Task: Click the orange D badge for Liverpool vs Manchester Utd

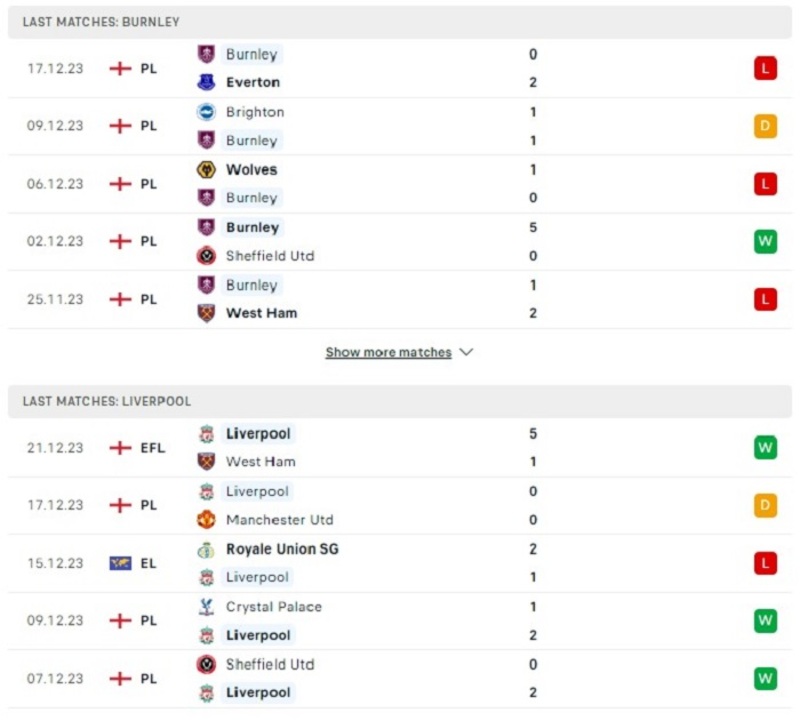Action: [765, 505]
